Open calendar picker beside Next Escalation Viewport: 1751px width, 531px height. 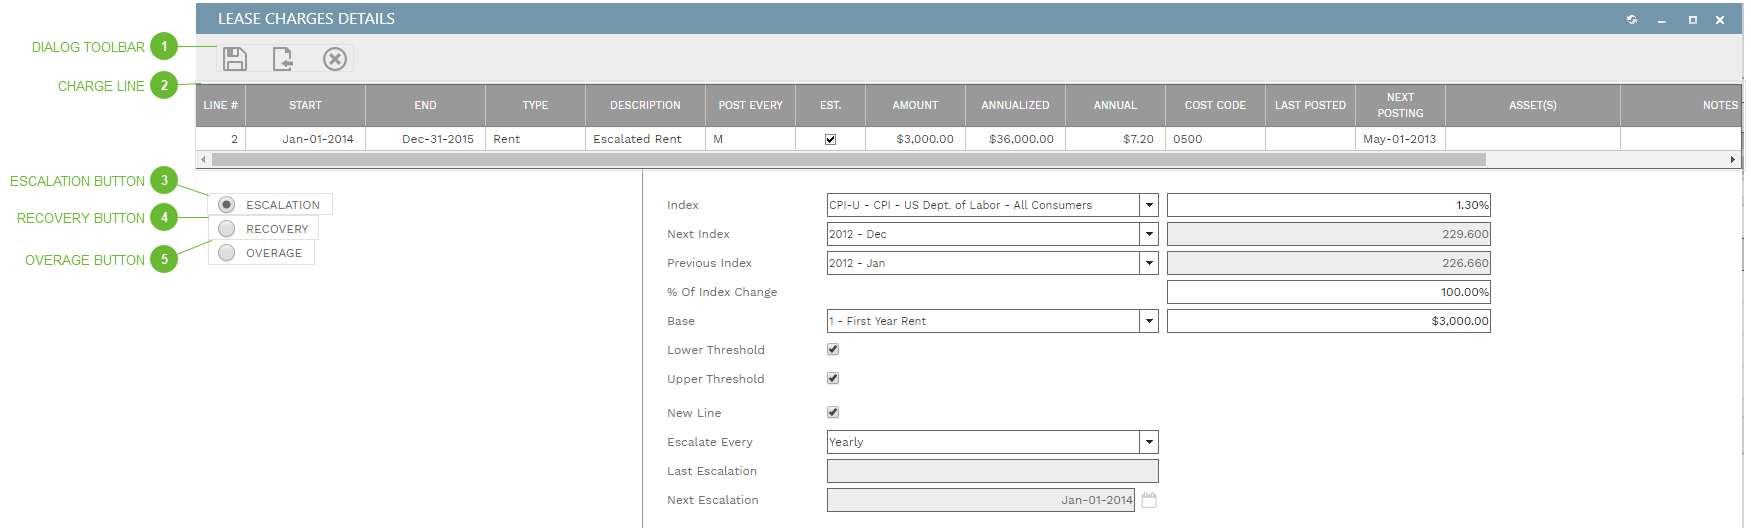tap(1149, 500)
